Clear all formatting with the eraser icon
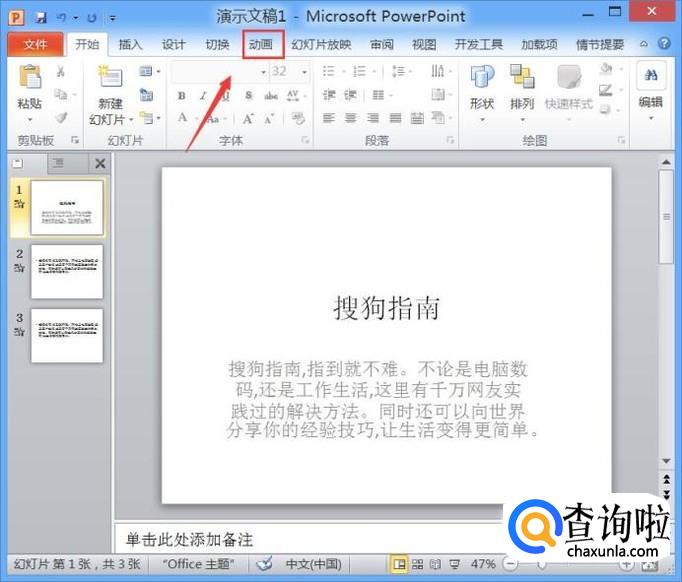This screenshot has width=682, height=582. click(x=298, y=118)
